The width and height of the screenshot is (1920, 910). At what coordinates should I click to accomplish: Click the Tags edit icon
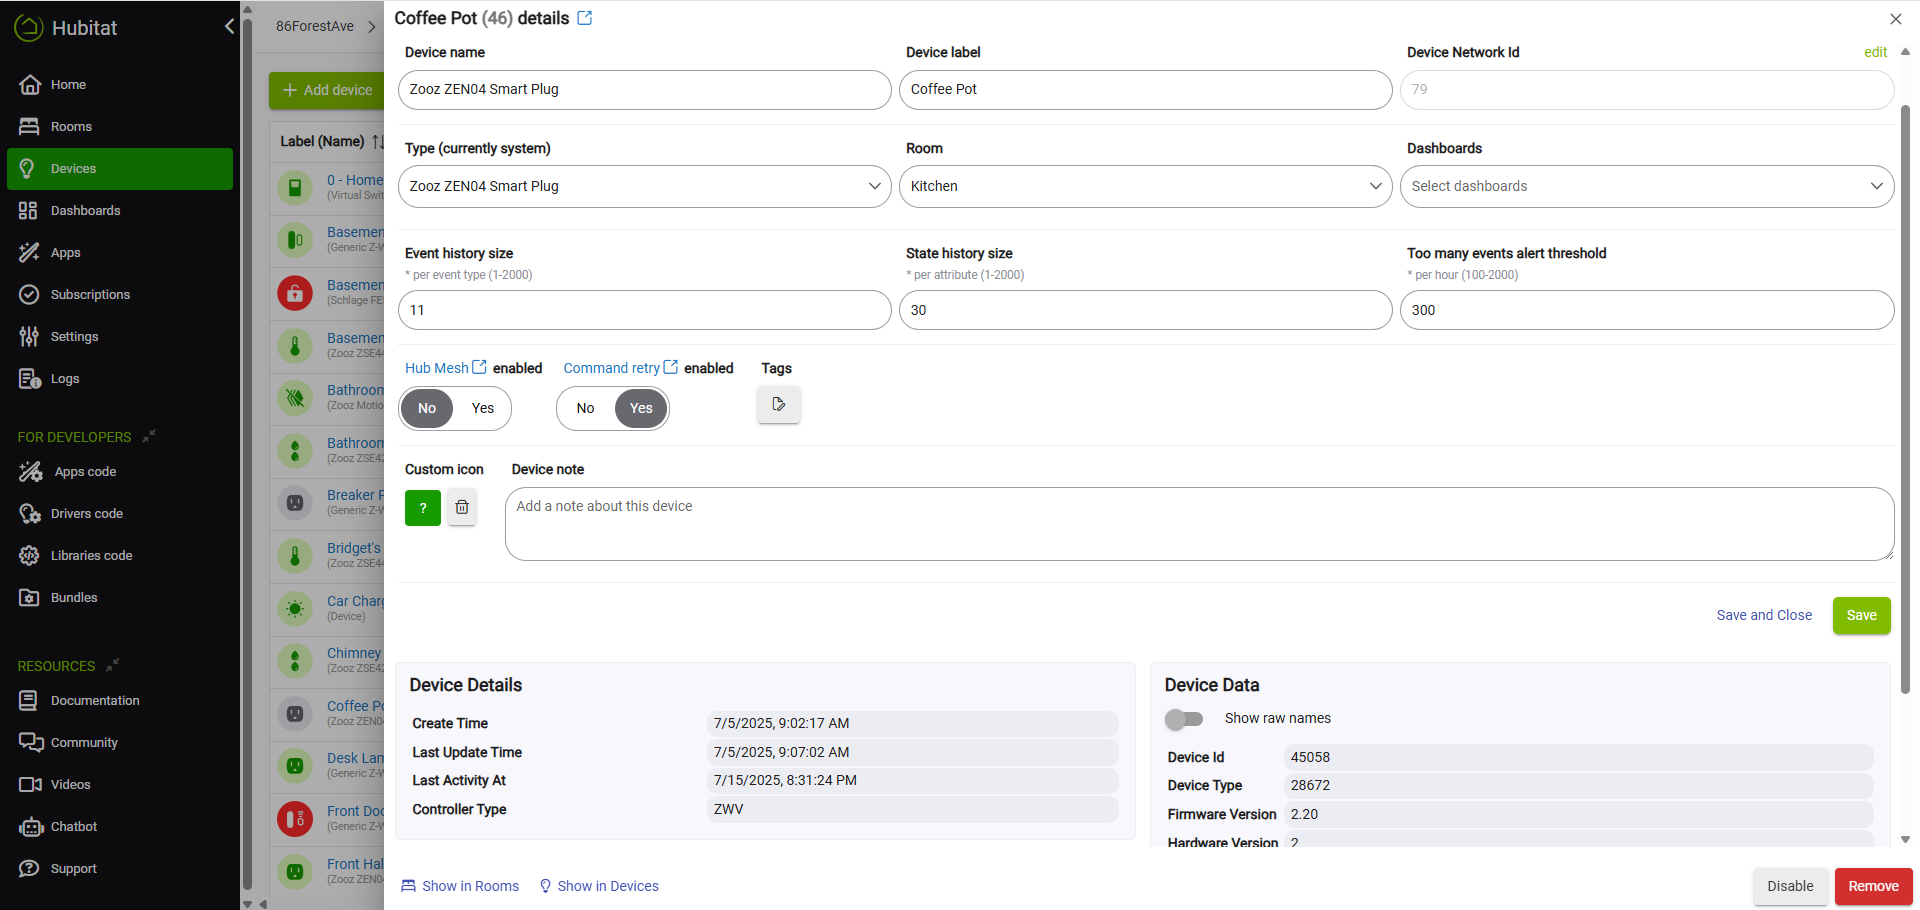coord(778,404)
